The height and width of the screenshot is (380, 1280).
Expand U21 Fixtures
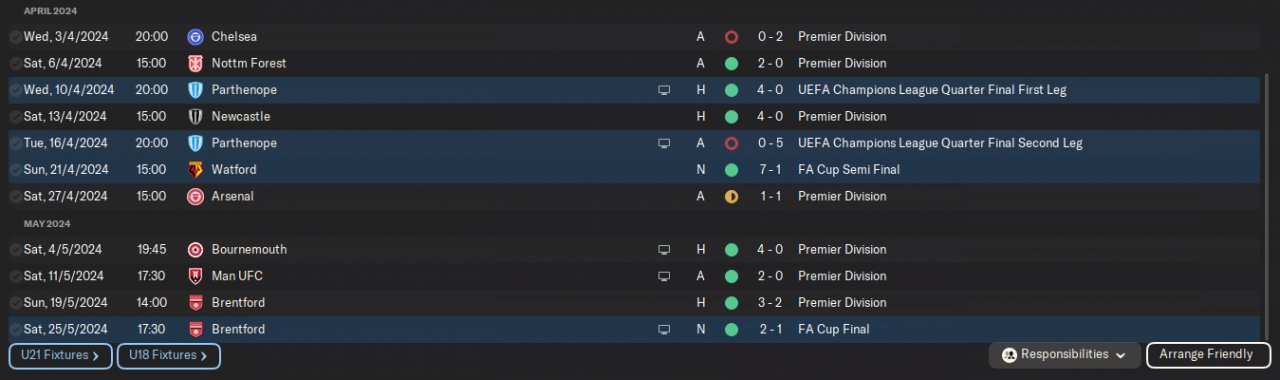[60, 355]
